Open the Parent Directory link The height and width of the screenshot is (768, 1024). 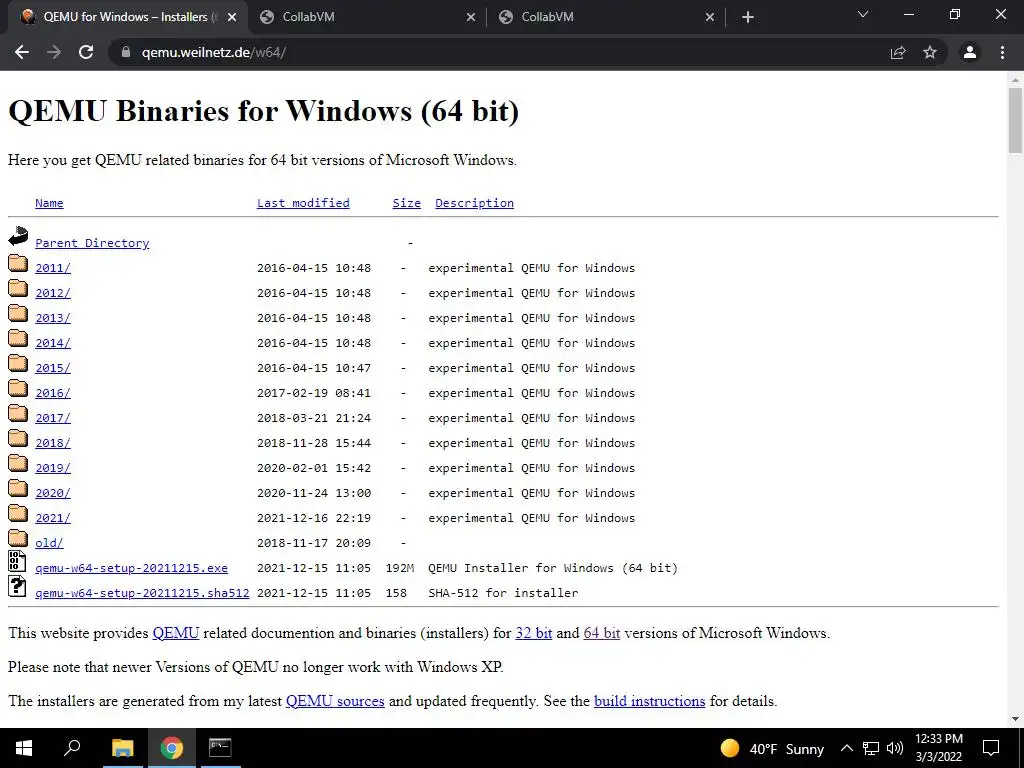pos(92,243)
